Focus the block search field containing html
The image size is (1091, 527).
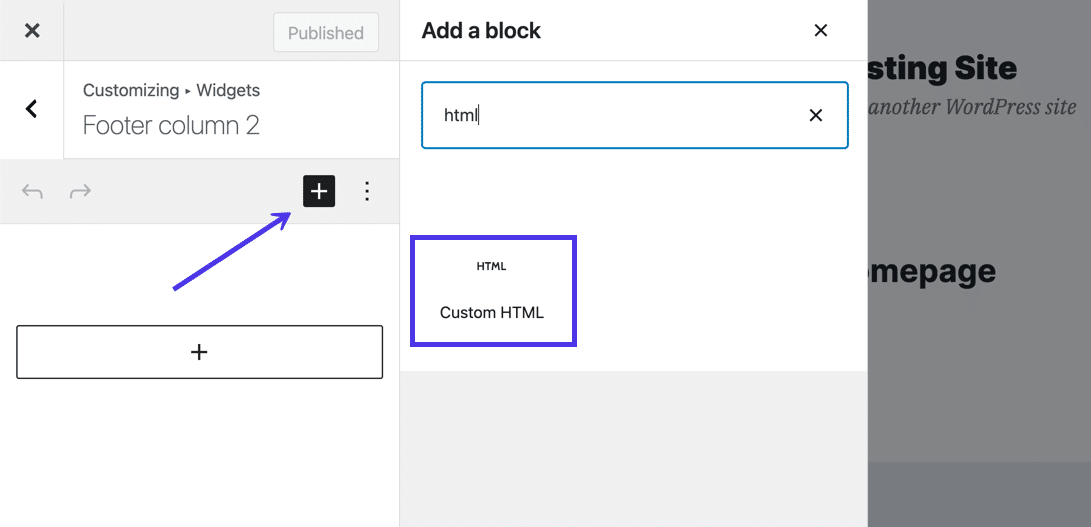[x=610, y=115]
